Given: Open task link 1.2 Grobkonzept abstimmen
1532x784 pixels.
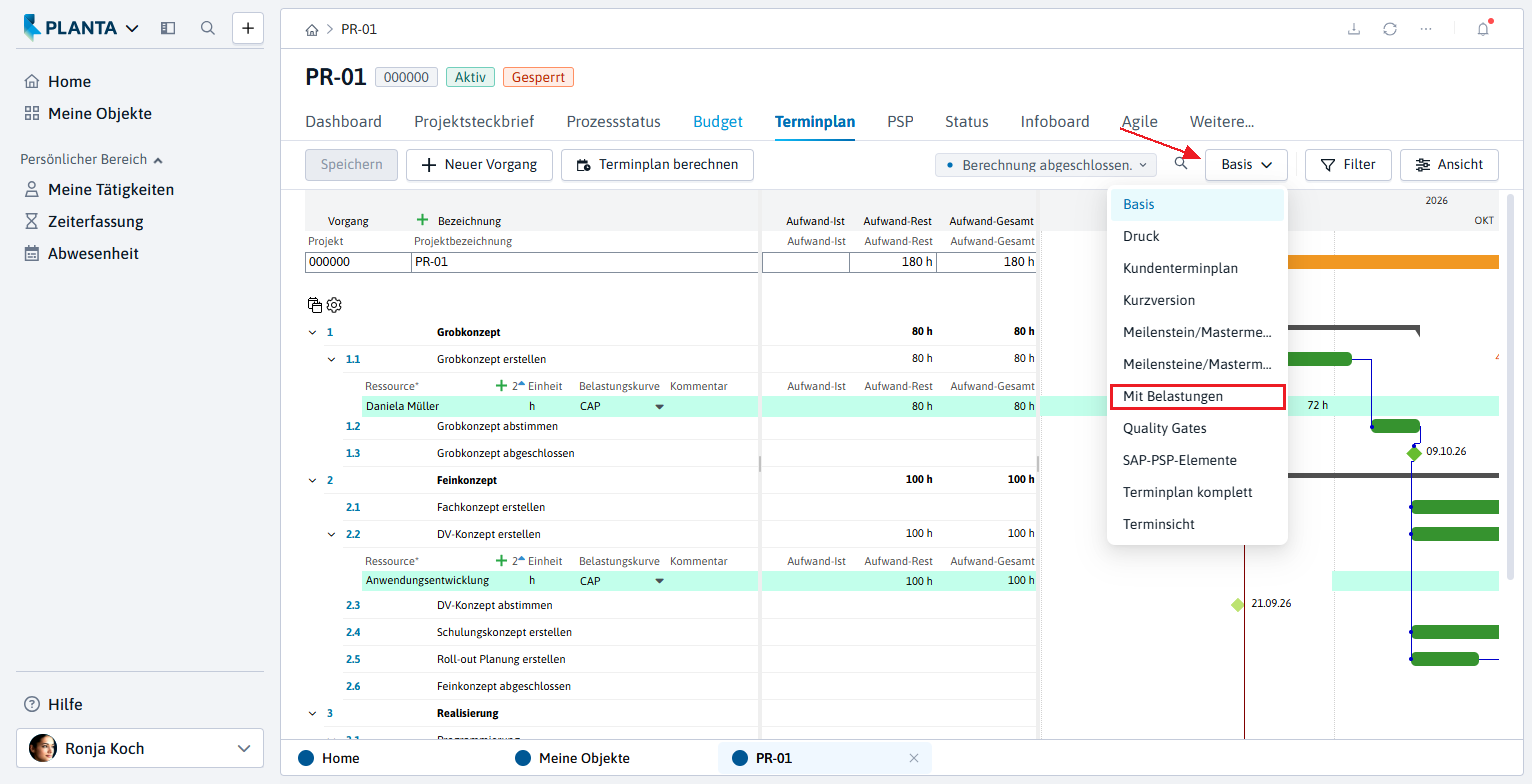Looking at the screenshot, I should coord(353,426).
